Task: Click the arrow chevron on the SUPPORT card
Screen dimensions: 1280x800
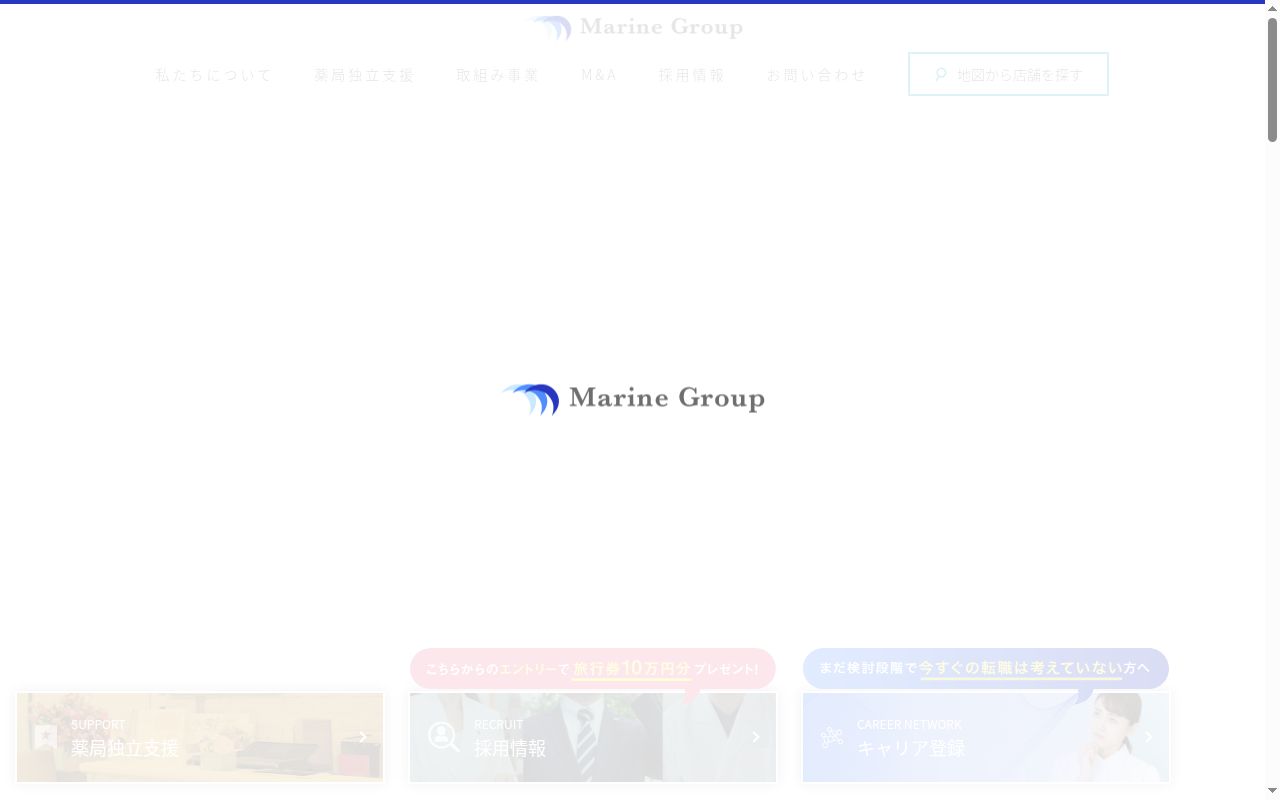Action: tap(363, 737)
